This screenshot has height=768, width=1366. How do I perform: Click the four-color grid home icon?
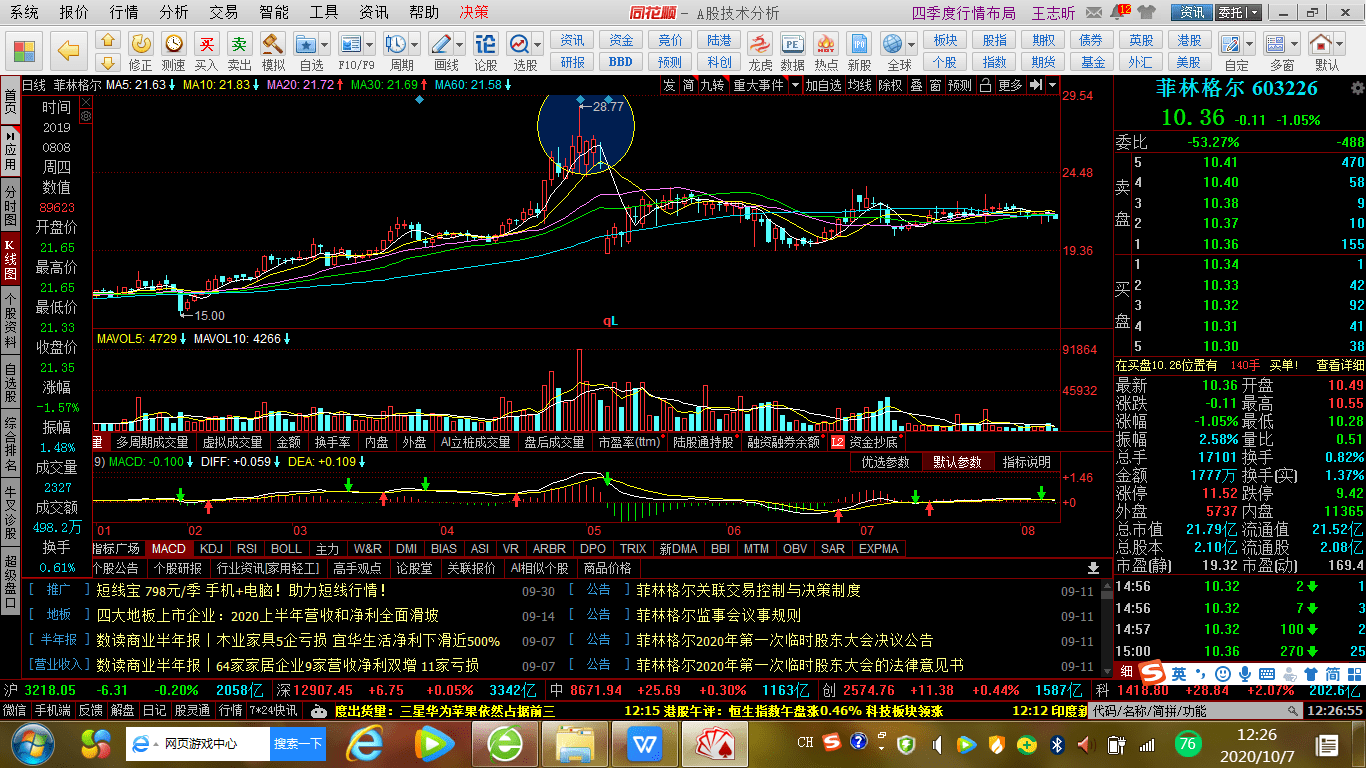25,50
